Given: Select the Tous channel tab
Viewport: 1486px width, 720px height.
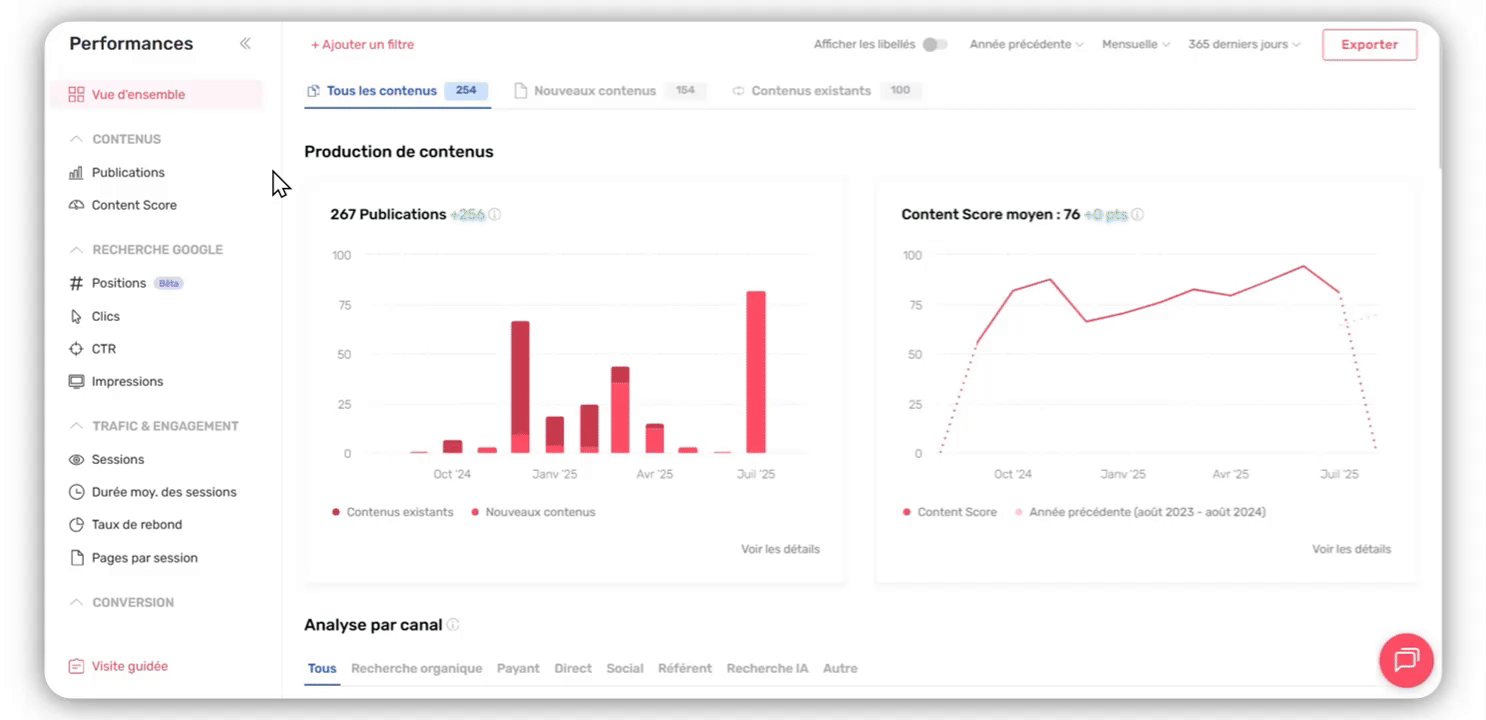Looking at the screenshot, I should [x=322, y=668].
